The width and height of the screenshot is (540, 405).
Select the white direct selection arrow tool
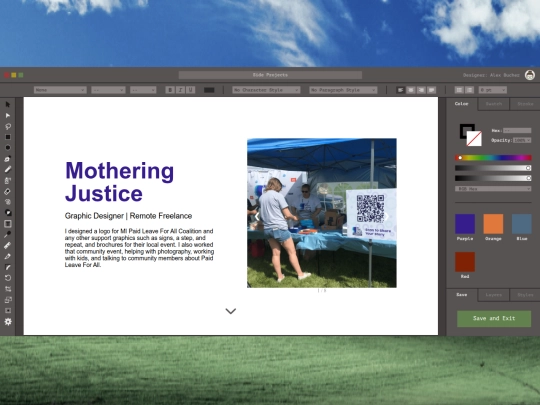8,115
